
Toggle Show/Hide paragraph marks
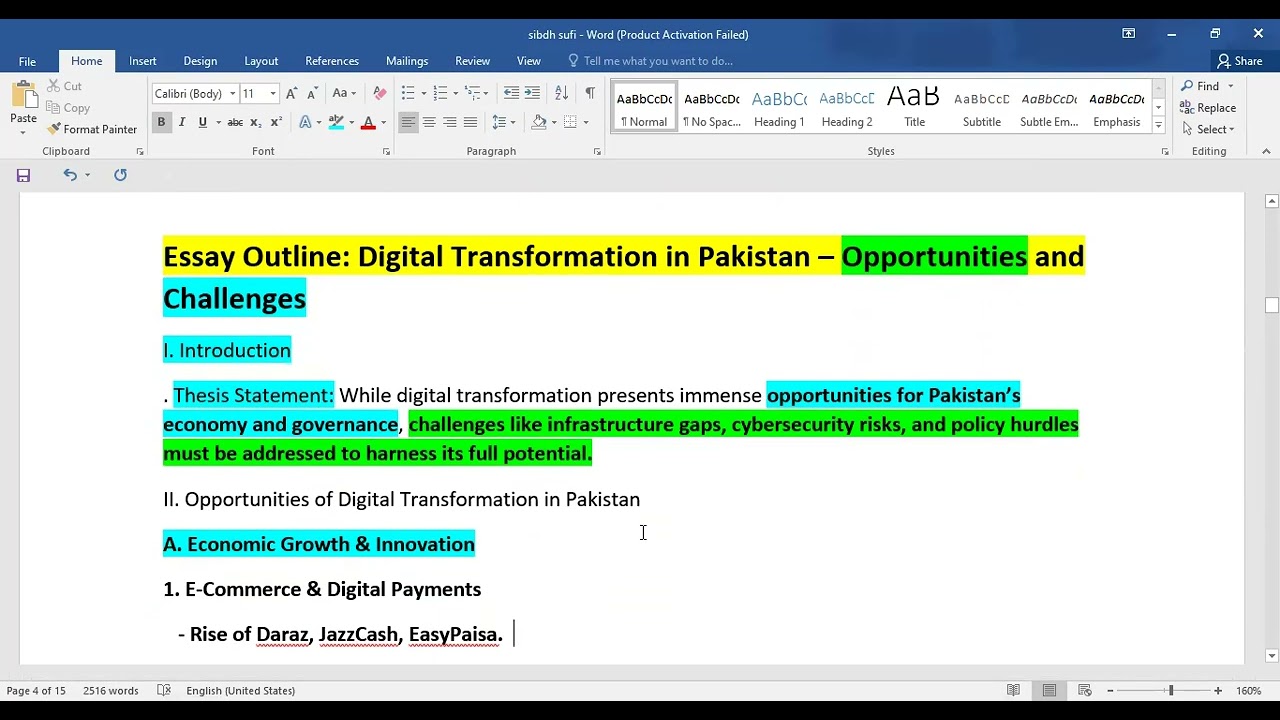[590, 93]
